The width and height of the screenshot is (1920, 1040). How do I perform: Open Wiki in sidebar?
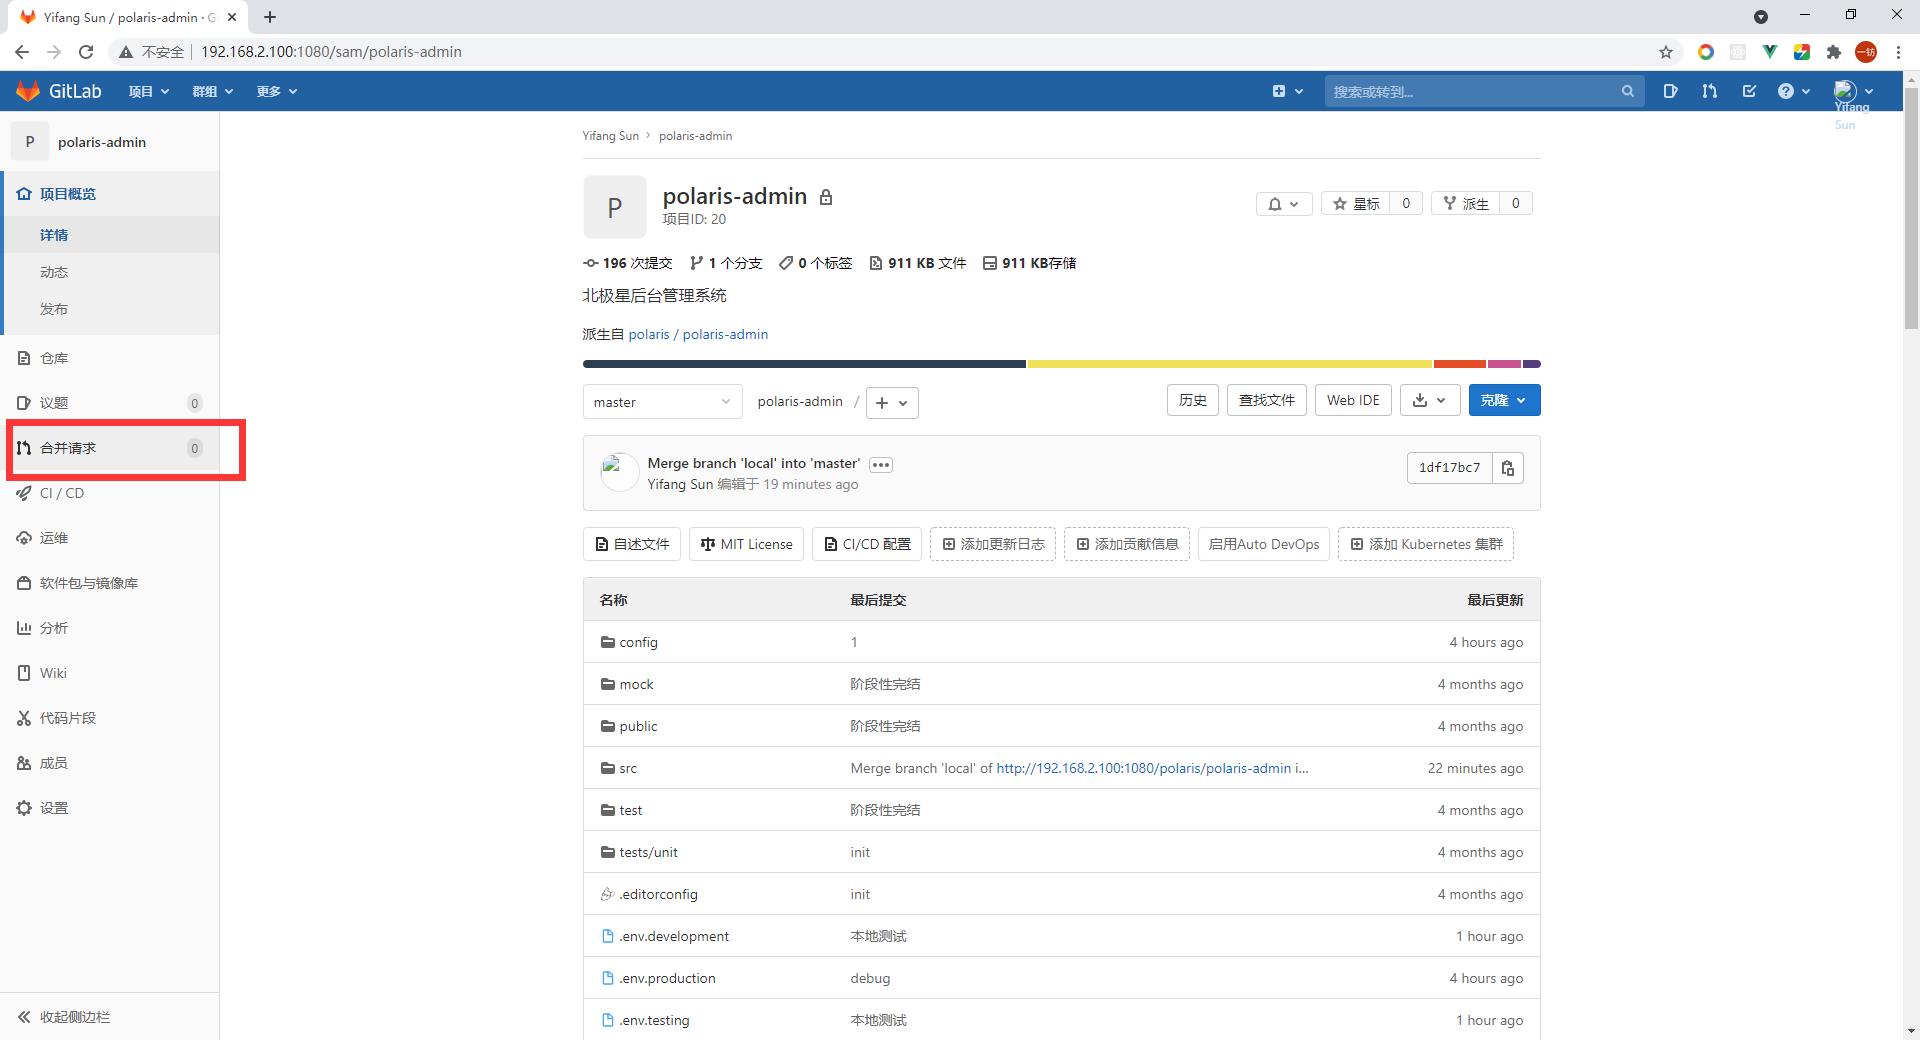(110, 673)
